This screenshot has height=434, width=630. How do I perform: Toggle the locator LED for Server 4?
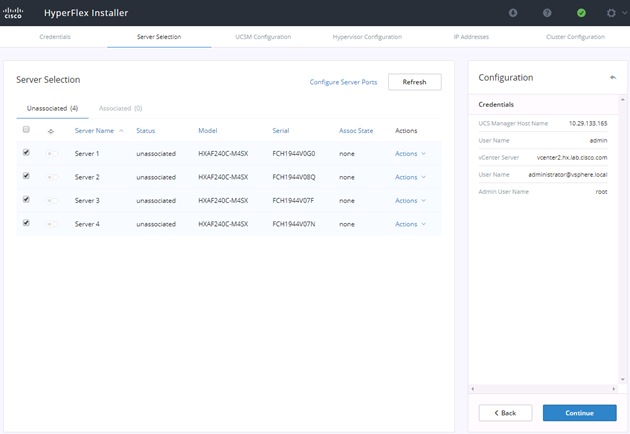coord(52,224)
